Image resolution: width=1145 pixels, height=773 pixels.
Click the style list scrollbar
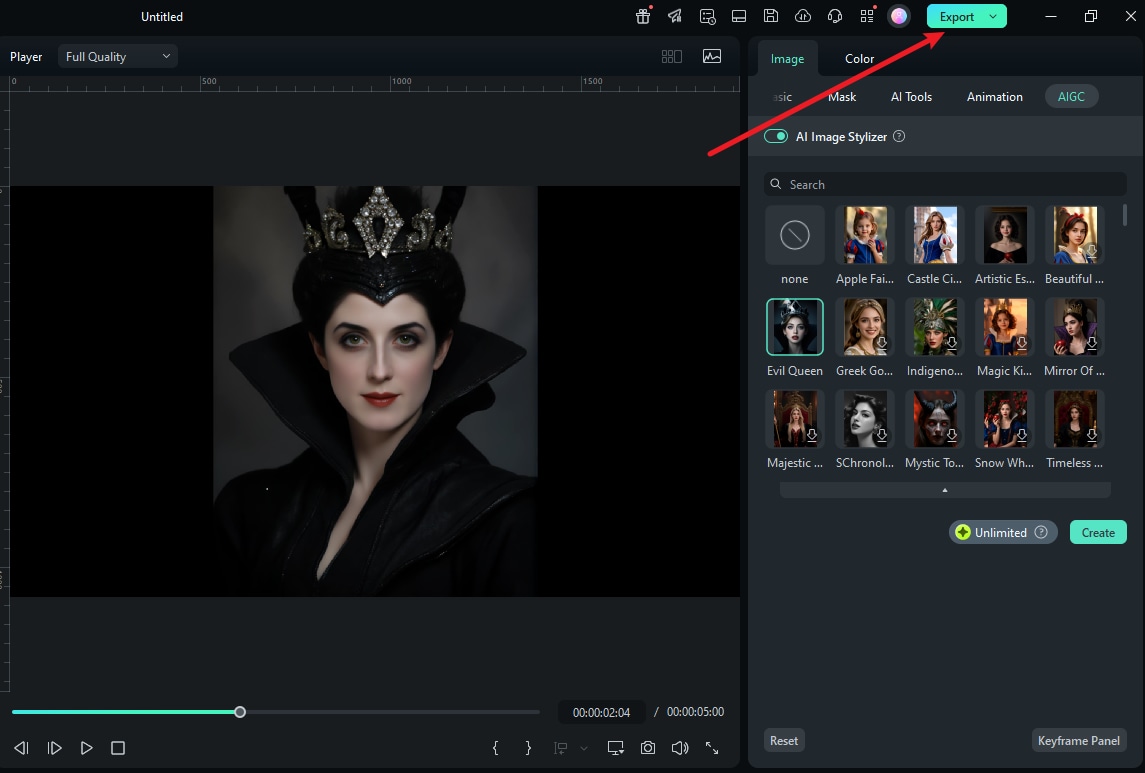(1125, 215)
